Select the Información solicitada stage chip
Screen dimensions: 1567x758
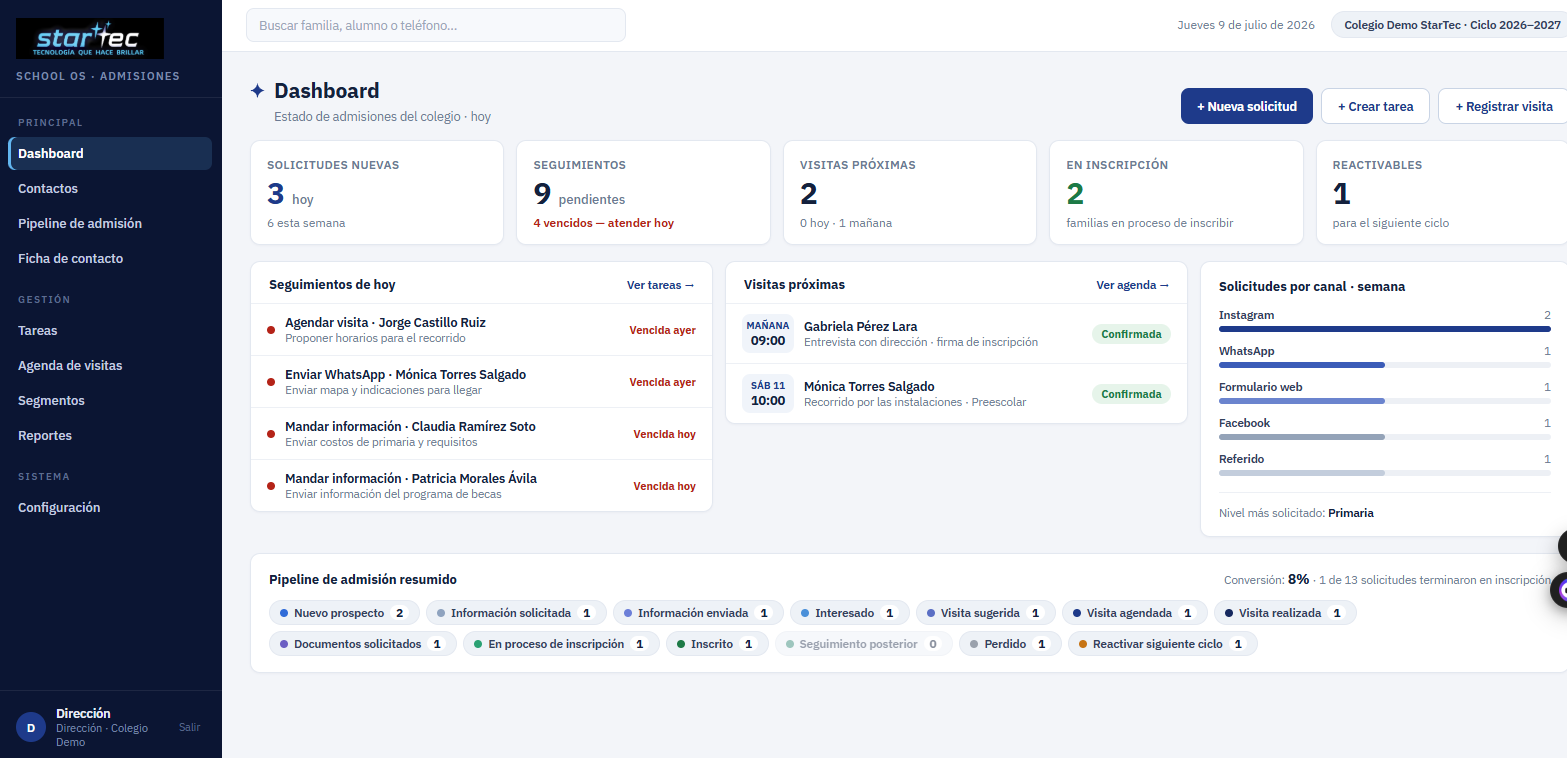tap(516, 613)
